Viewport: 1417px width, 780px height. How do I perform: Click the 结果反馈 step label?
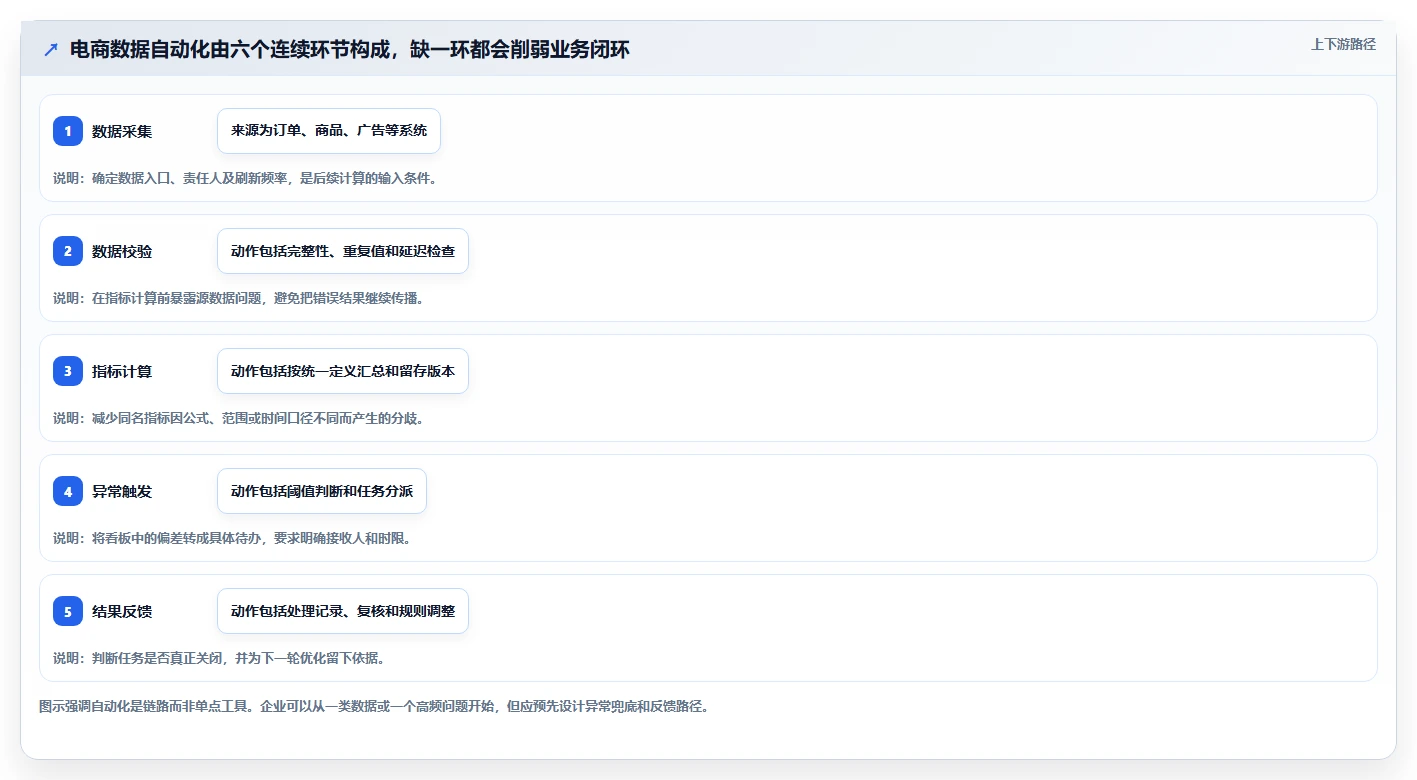click(122, 611)
